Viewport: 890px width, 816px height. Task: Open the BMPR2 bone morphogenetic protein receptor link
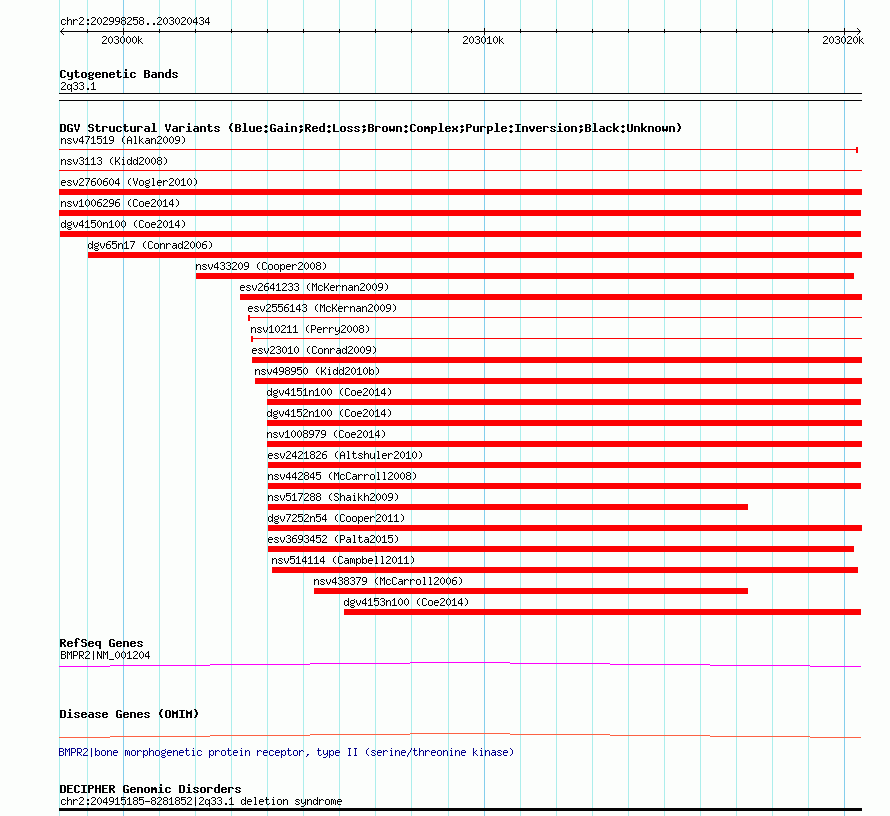pyautogui.click(x=286, y=752)
